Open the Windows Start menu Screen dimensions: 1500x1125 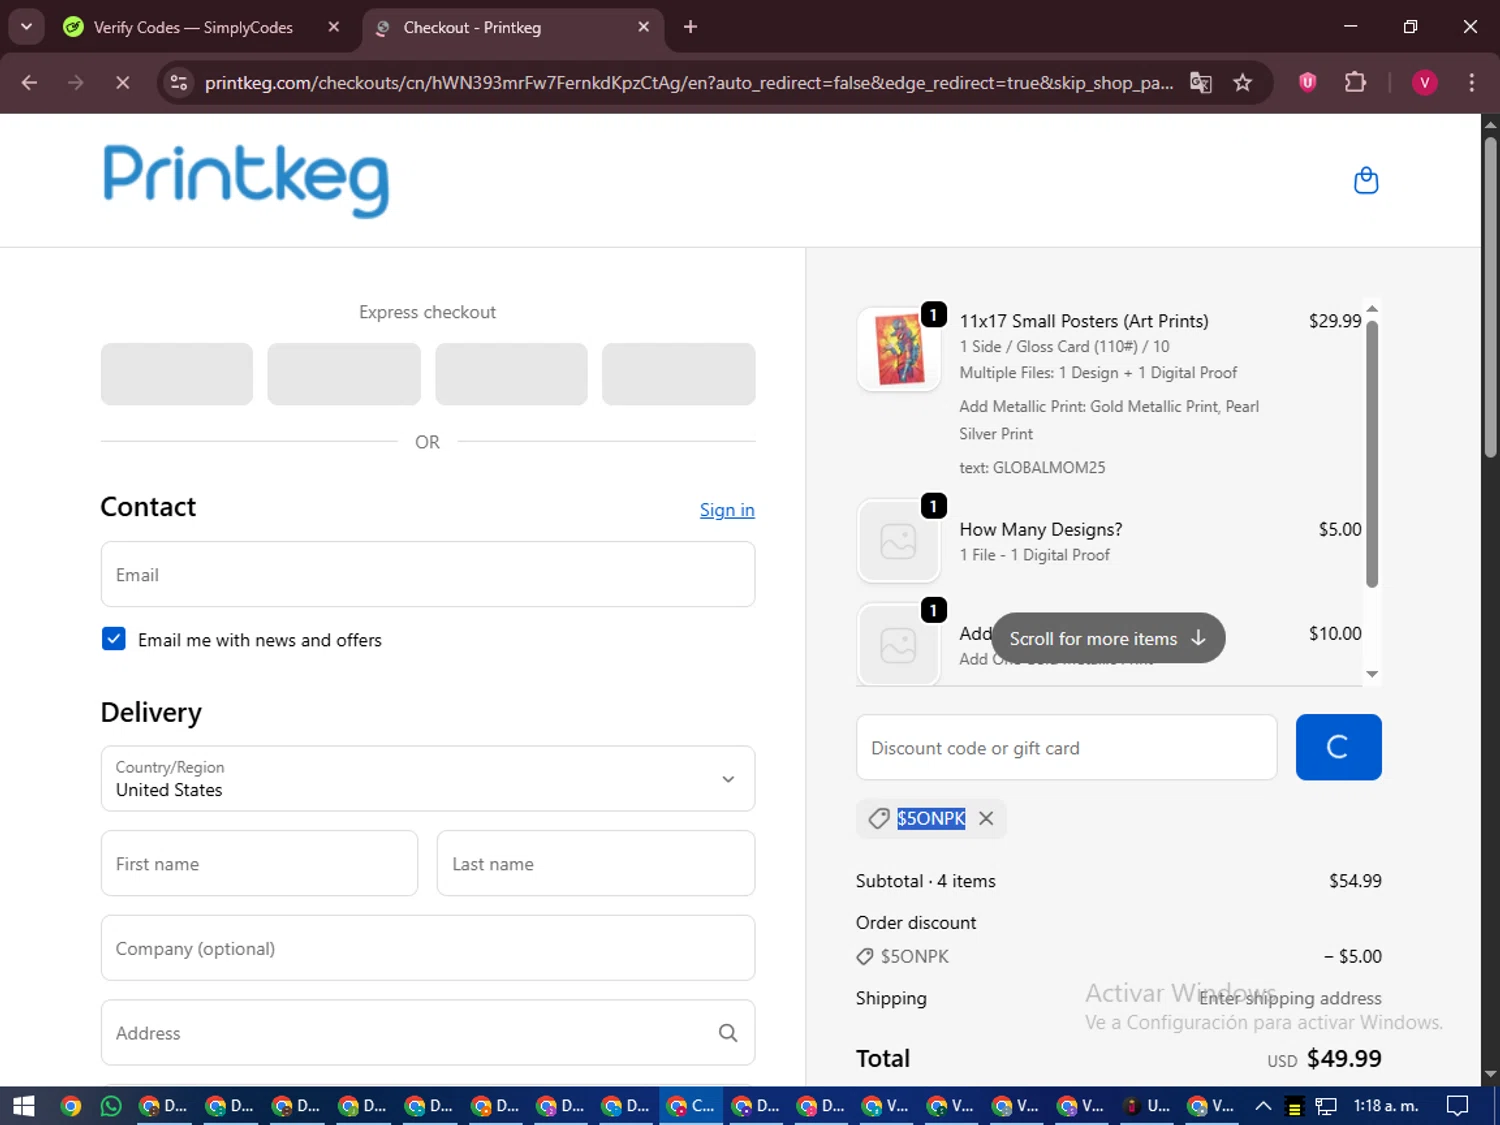(23, 1105)
